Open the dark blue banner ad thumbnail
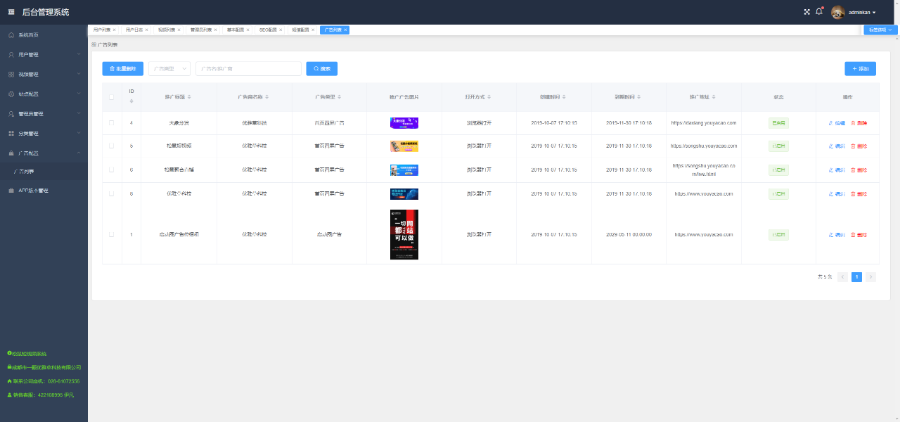 tap(404, 194)
